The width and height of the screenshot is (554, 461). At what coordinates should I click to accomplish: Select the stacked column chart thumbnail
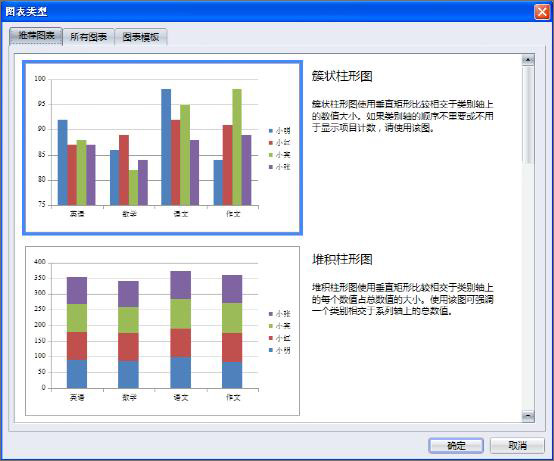click(163, 331)
